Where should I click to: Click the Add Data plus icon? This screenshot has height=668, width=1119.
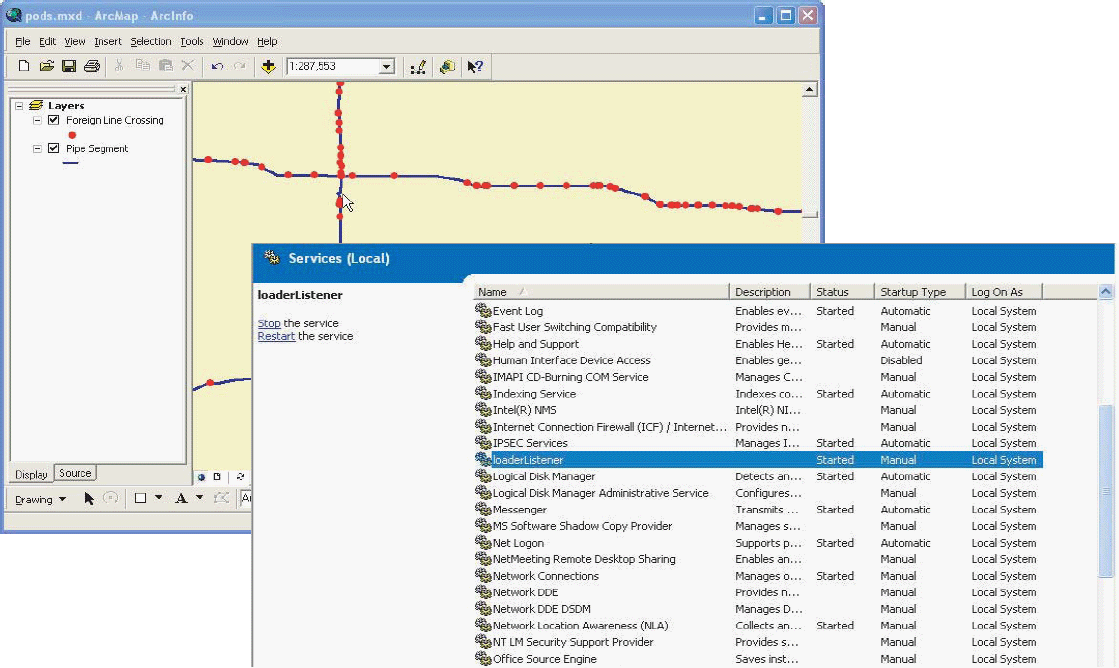[268, 66]
